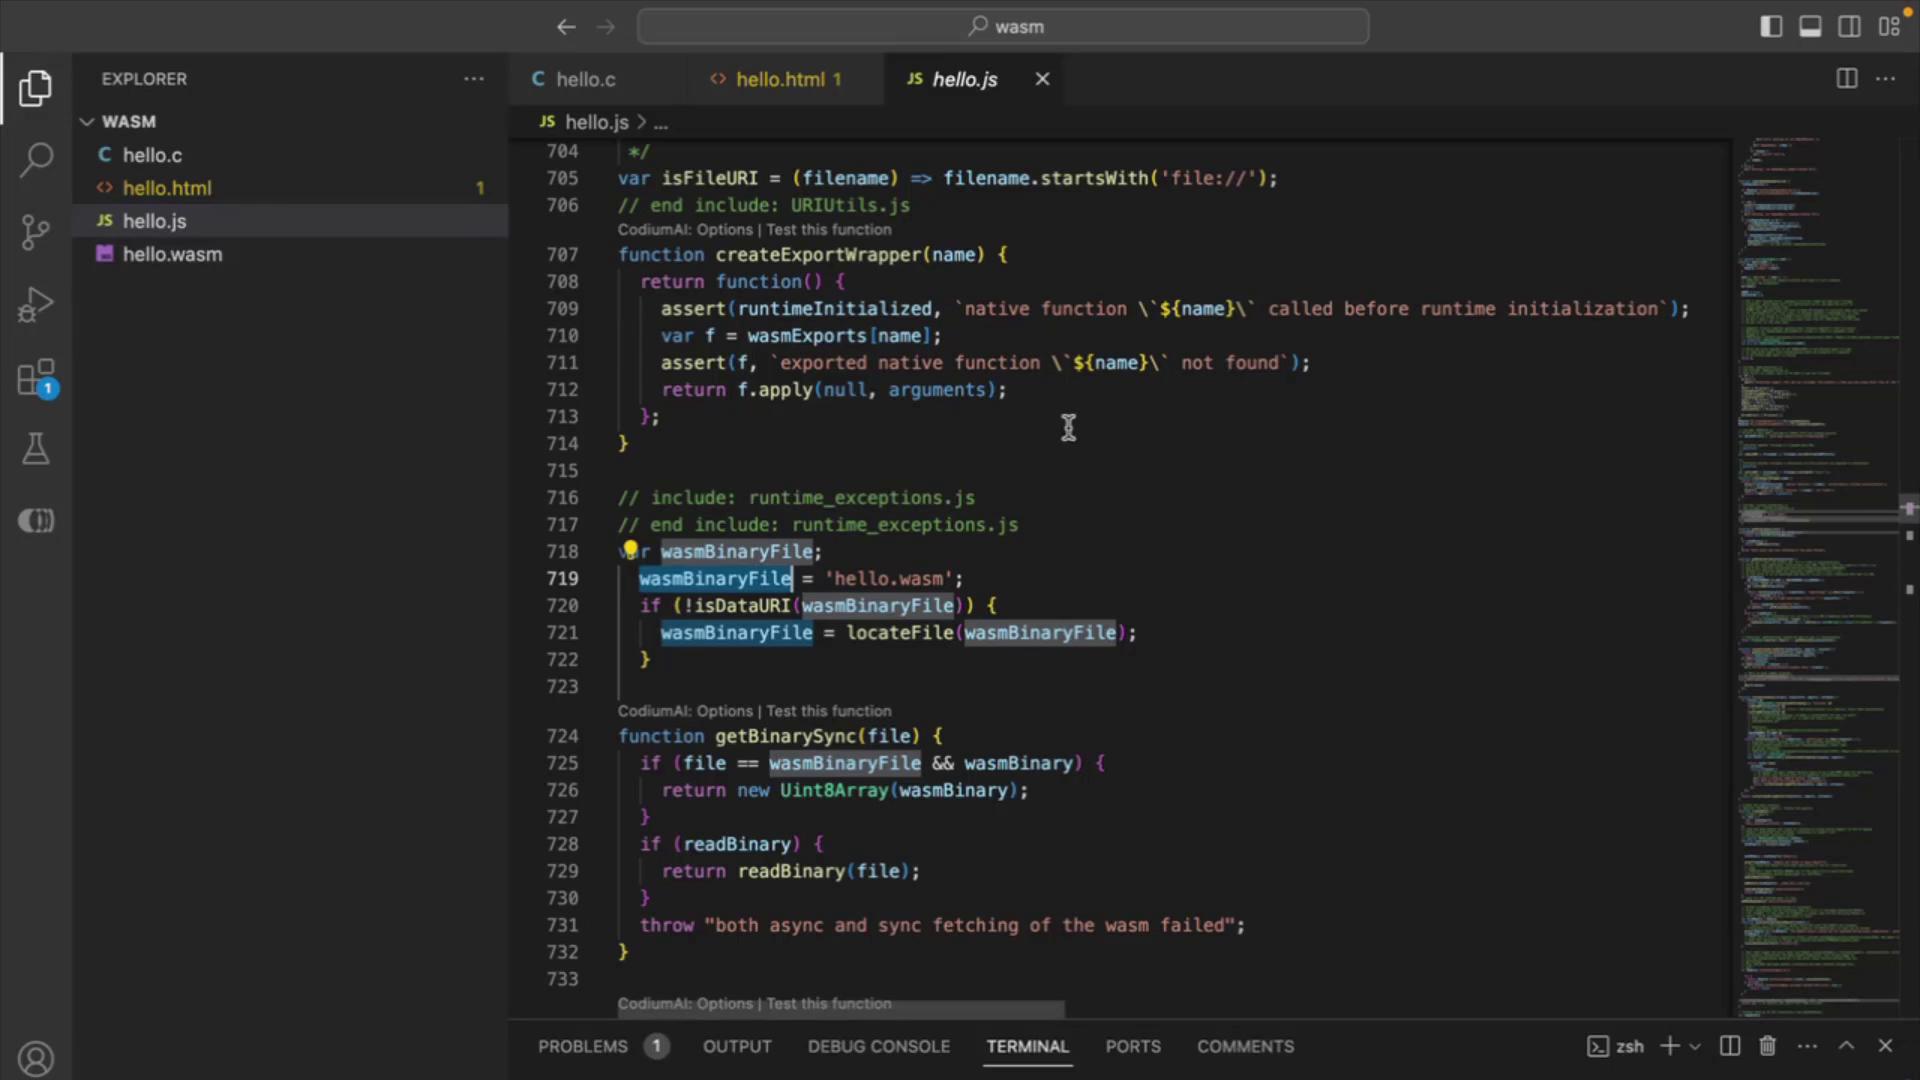The height and width of the screenshot is (1080, 1920).
Task: Open the Testing flask view
Action: click(x=36, y=449)
